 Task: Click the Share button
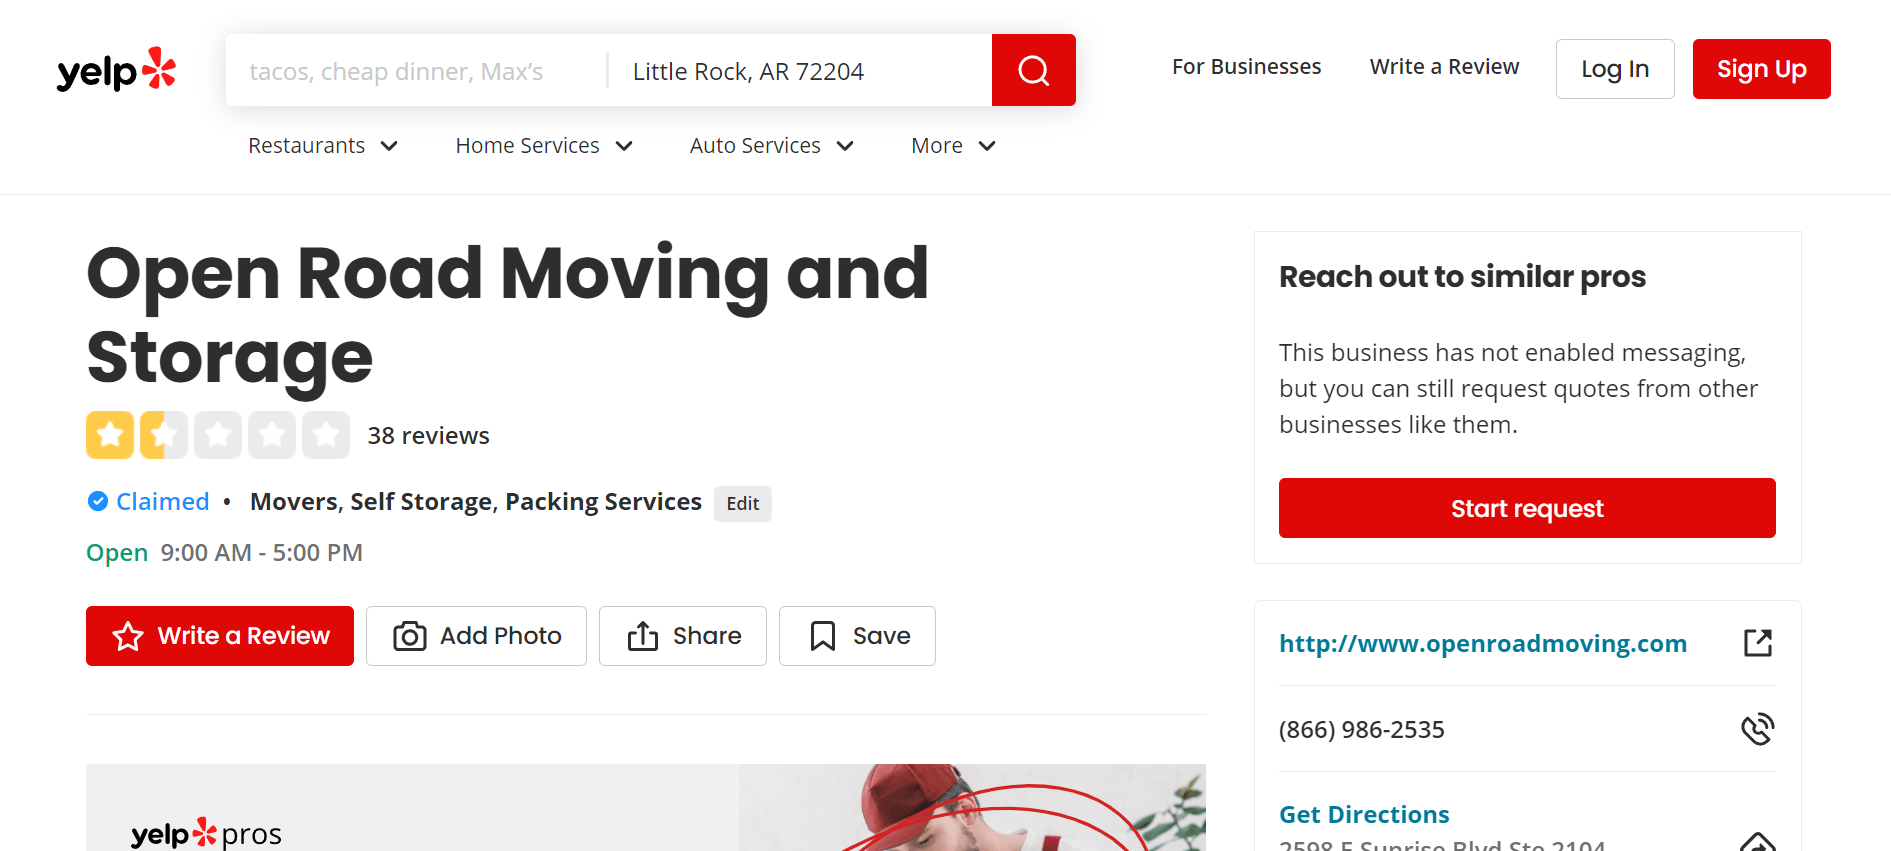[683, 636]
